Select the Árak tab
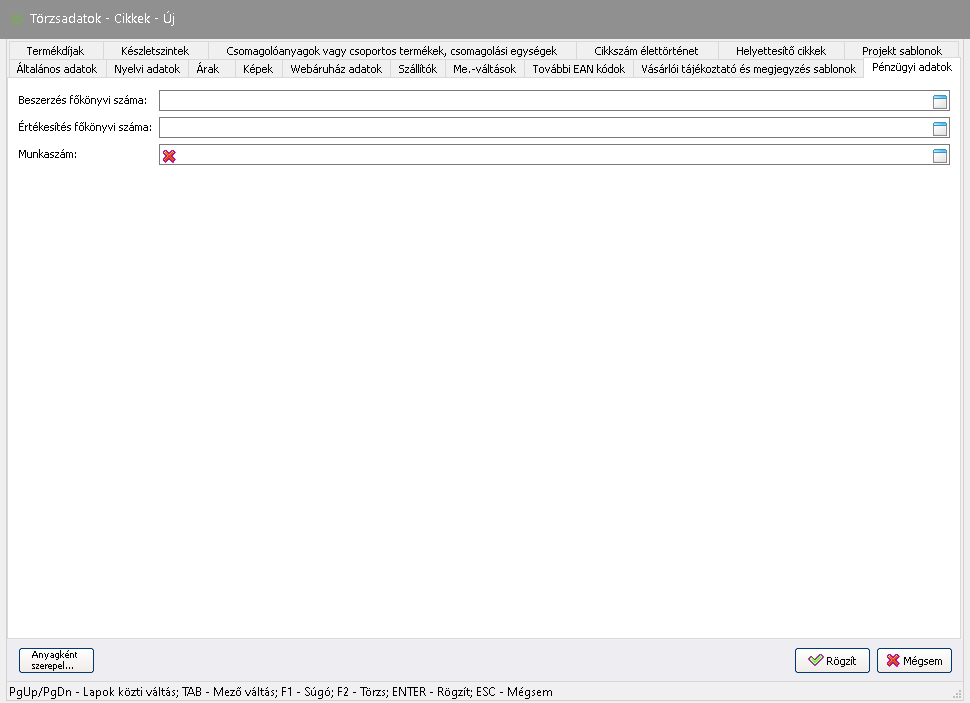 coord(208,69)
